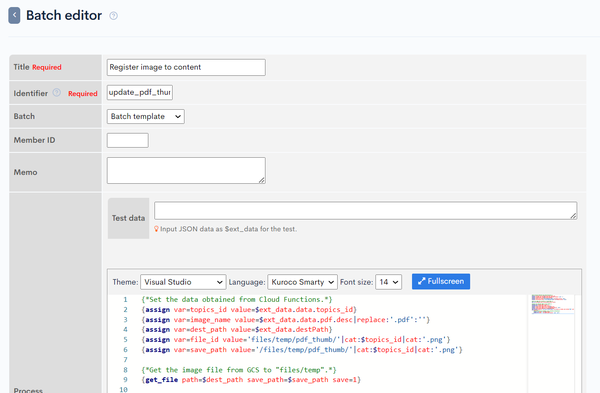The image size is (600, 393).
Task: Click line 2 assign topics_id code
Action: point(249,310)
